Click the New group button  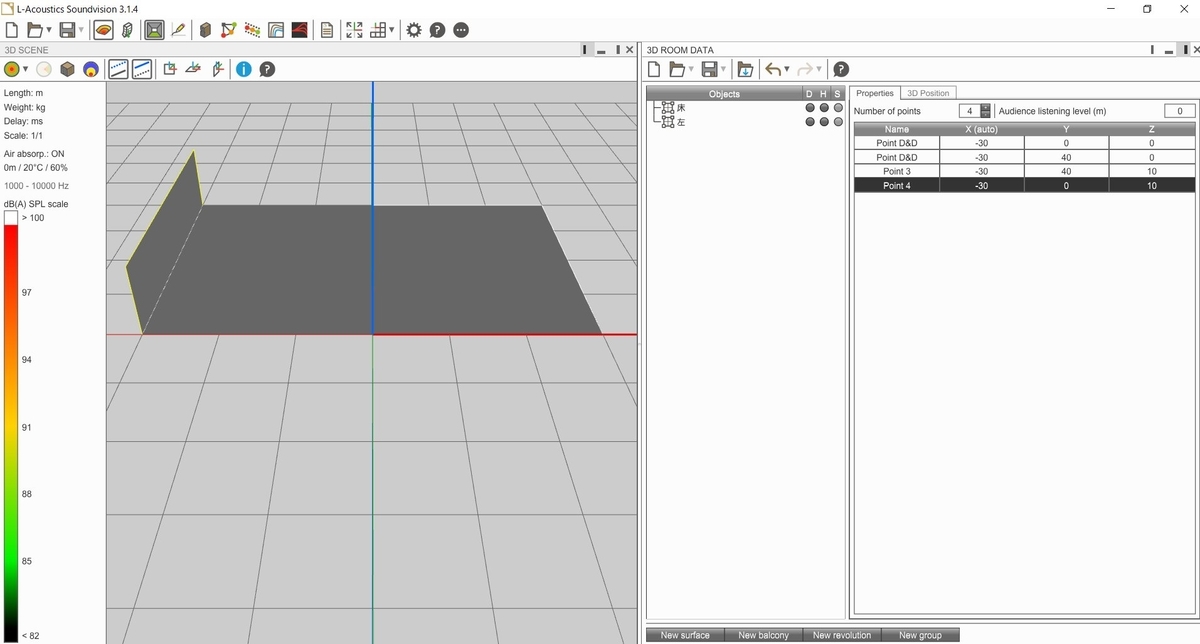[920, 635]
